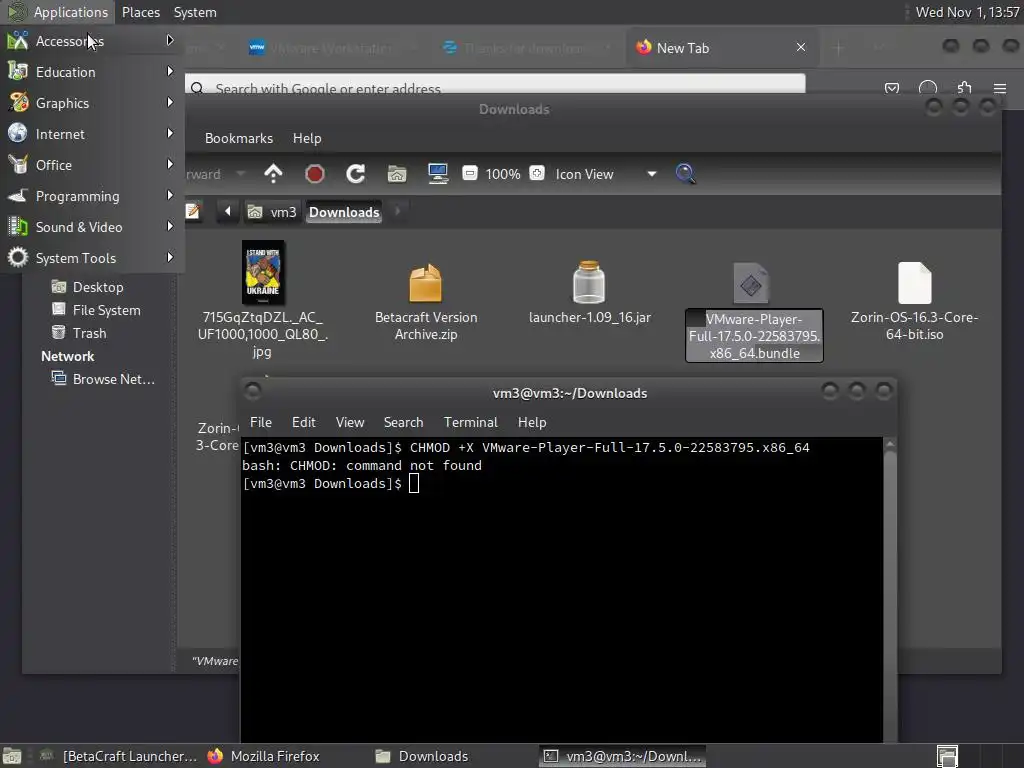Image resolution: width=1024 pixels, height=768 pixels.
Task: Switch to VMware Workstation browser tab
Action: pos(330,48)
